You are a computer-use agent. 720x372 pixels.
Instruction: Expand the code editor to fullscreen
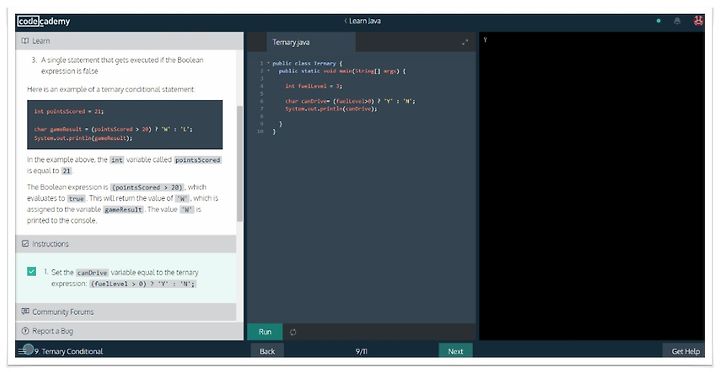coord(465,42)
